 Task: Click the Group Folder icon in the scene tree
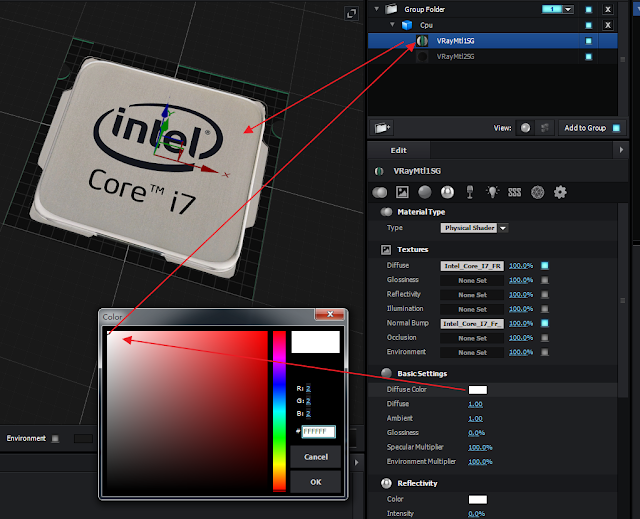click(x=391, y=9)
